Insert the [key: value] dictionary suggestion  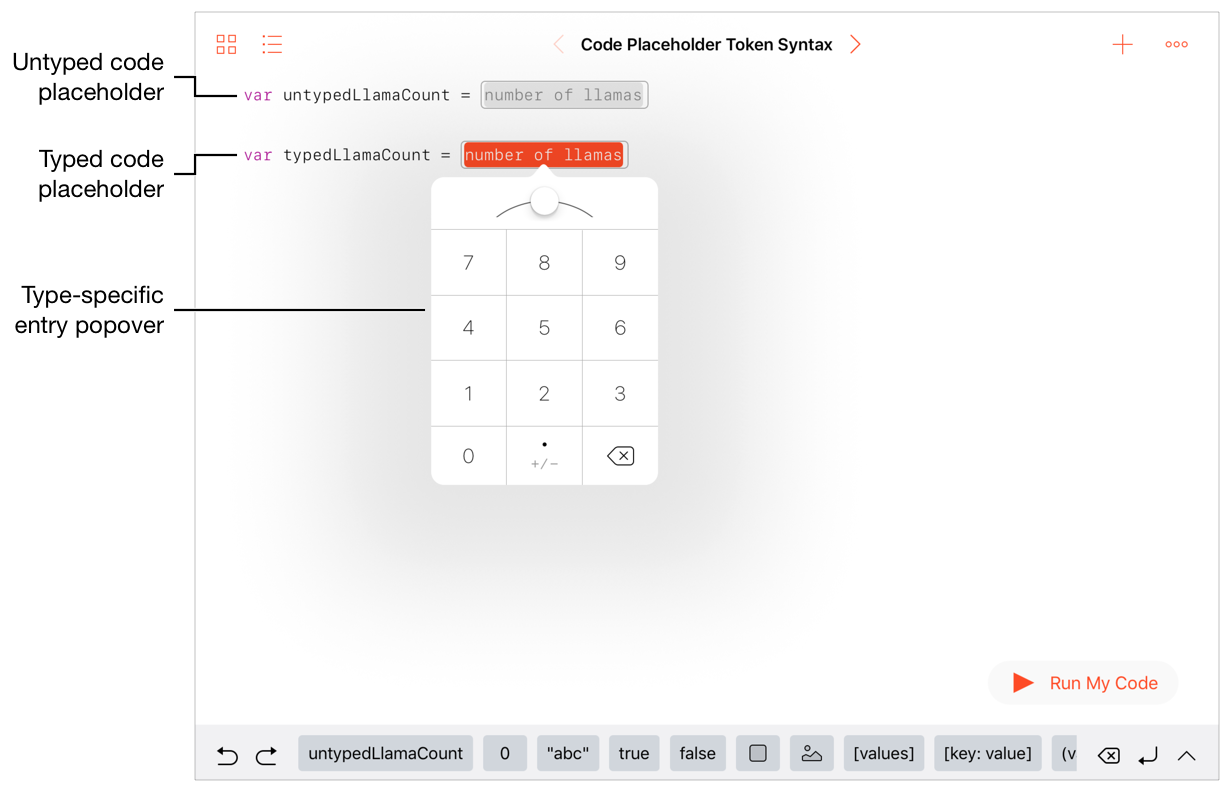point(988,753)
